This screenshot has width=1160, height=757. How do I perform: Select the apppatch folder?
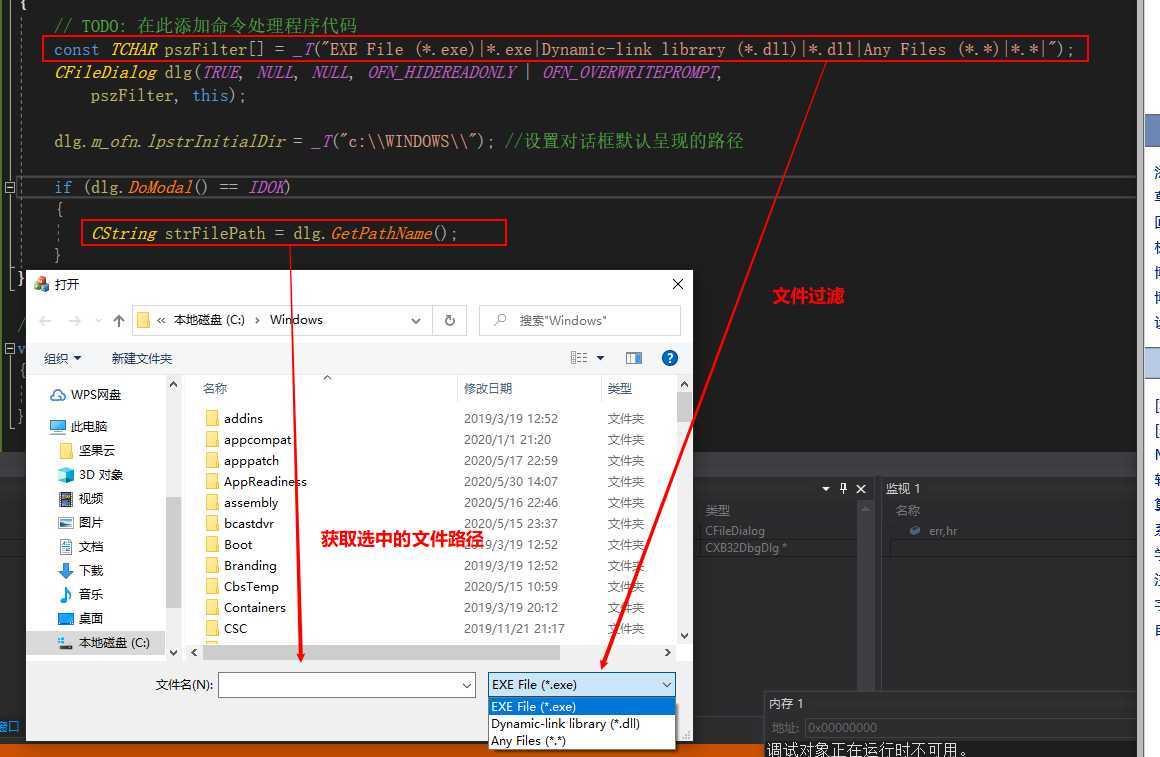coord(242,460)
